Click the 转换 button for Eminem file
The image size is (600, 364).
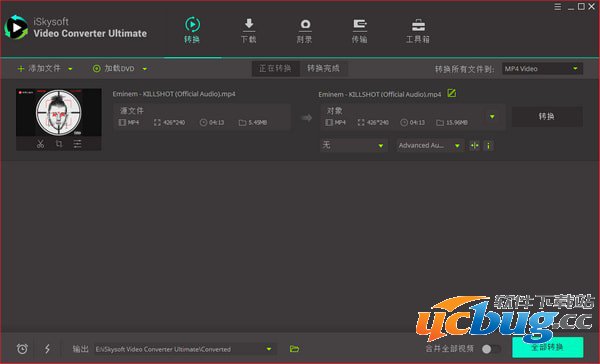click(547, 116)
